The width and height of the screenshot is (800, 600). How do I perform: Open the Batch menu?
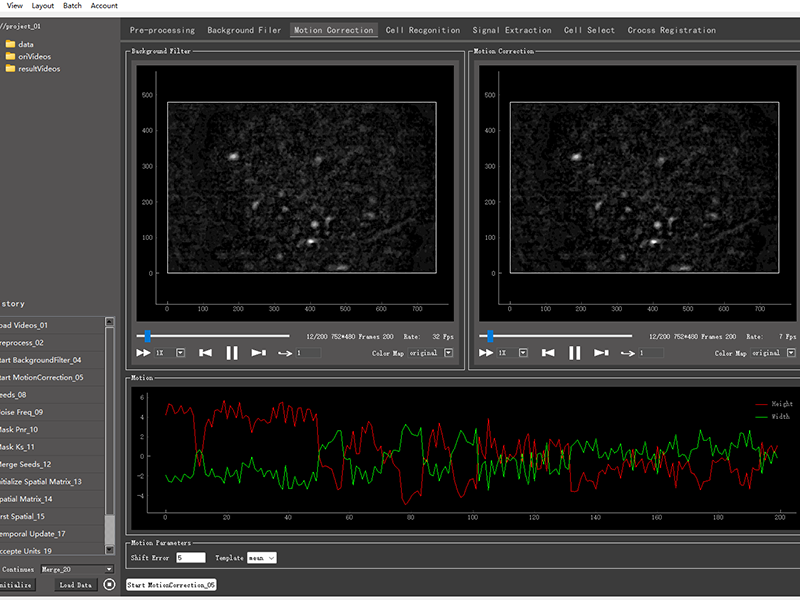pyautogui.click(x=72, y=6)
